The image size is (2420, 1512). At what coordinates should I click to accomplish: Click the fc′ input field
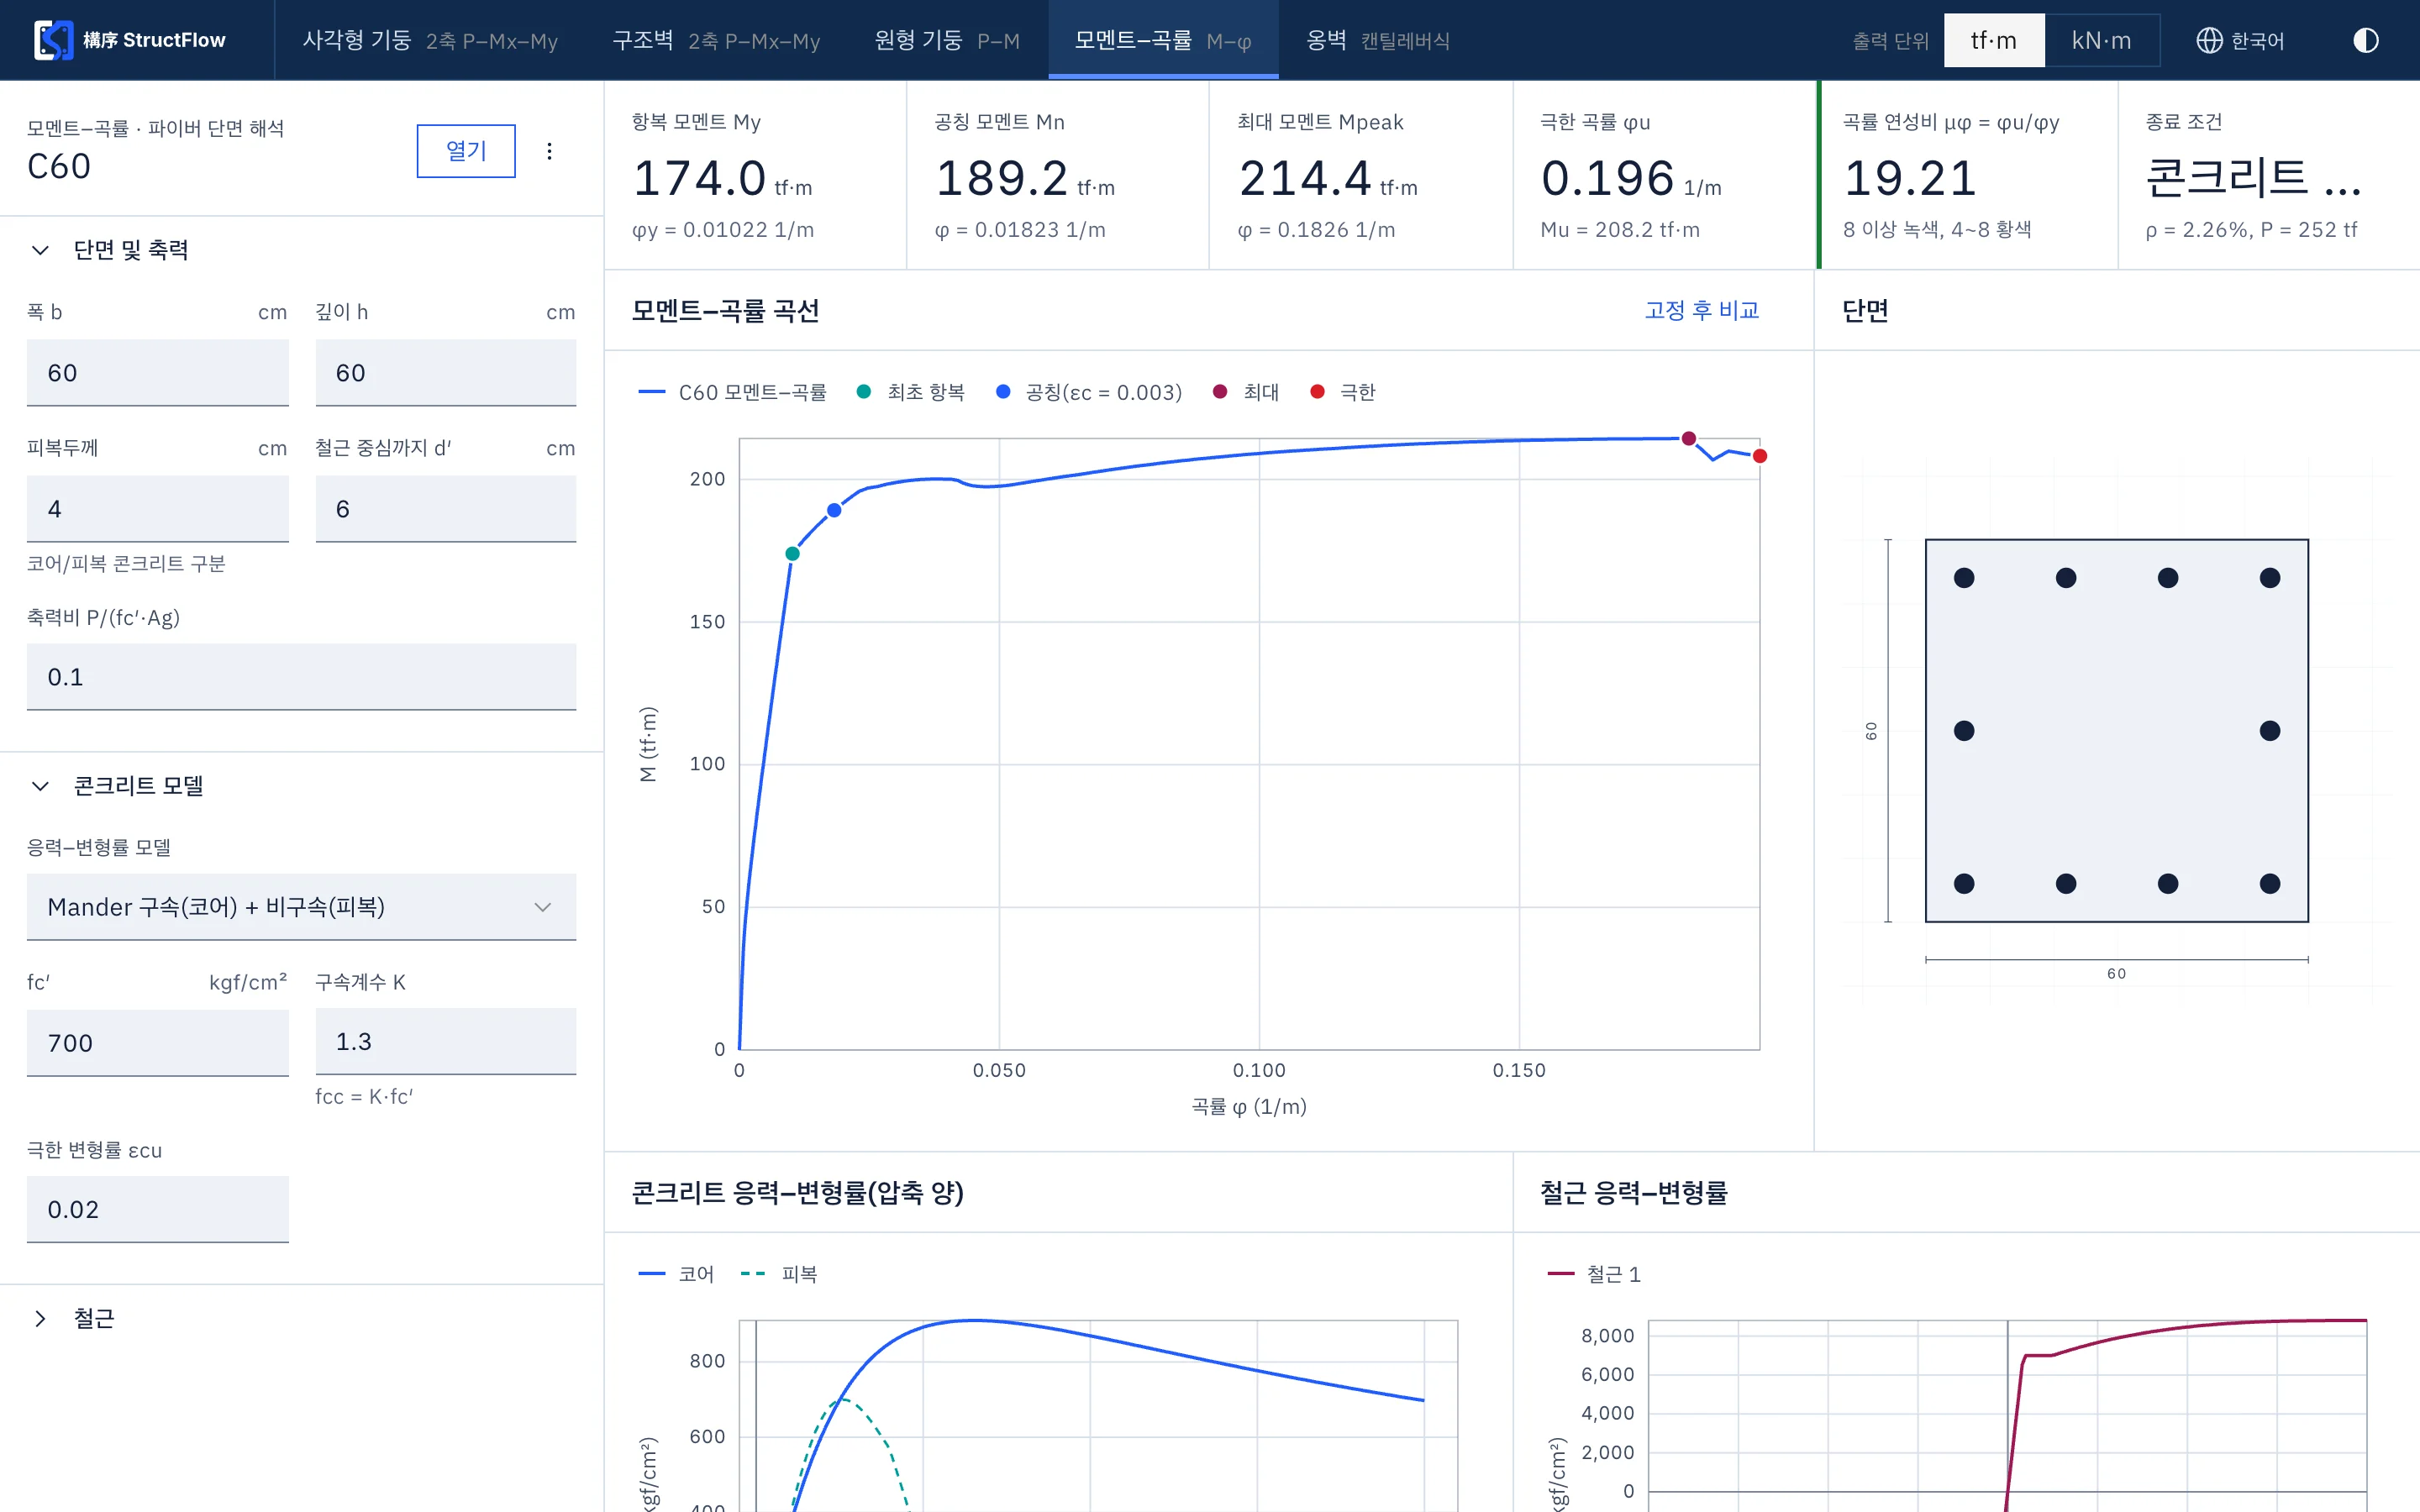(x=158, y=1043)
